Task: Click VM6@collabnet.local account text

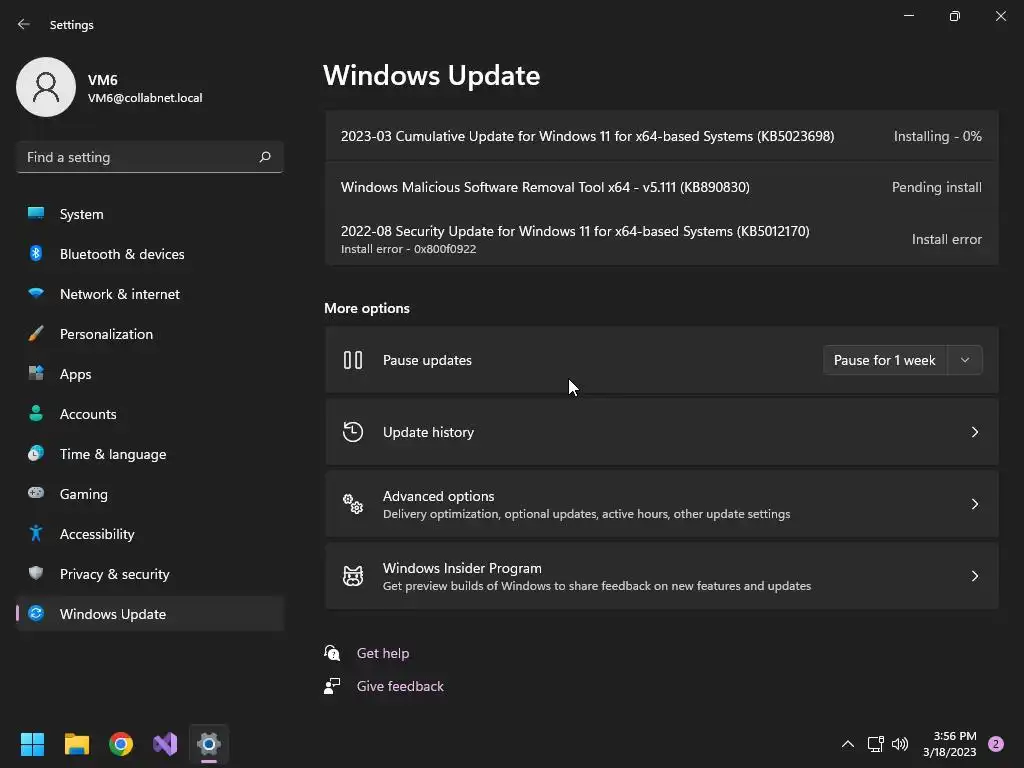Action: pyautogui.click(x=145, y=98)
